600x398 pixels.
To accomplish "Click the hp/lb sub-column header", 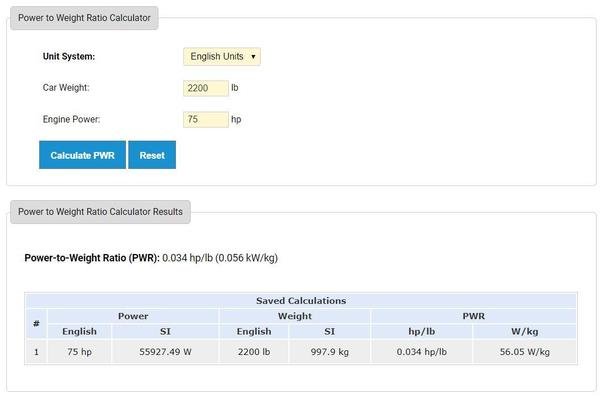I will tap(422, 331).
